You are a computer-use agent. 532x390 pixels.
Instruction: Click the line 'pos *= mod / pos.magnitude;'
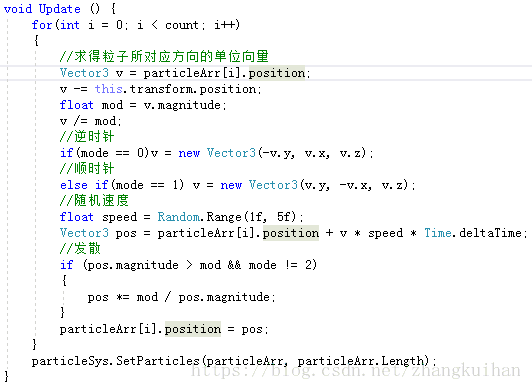[182, 297]
